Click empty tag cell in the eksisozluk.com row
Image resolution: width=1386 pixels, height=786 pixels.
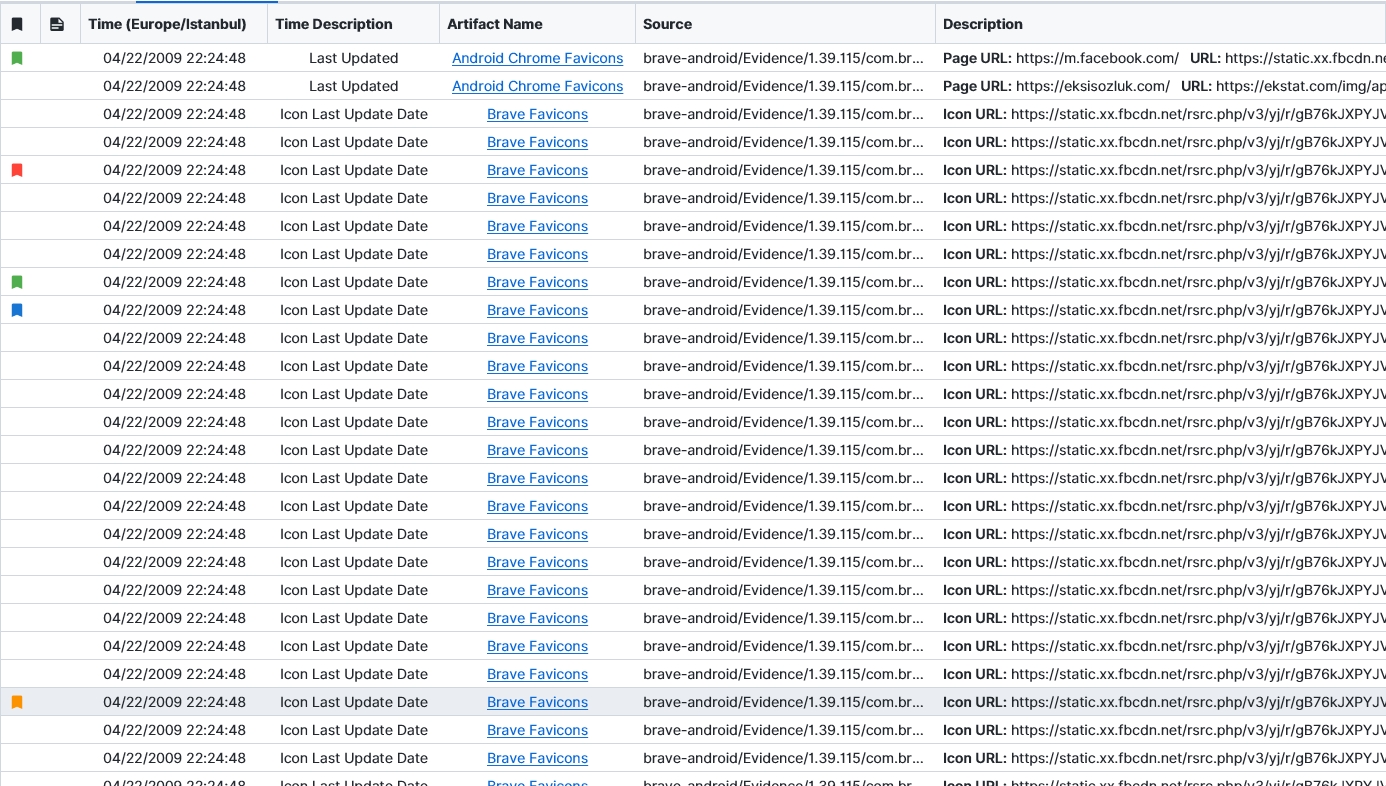17,86
